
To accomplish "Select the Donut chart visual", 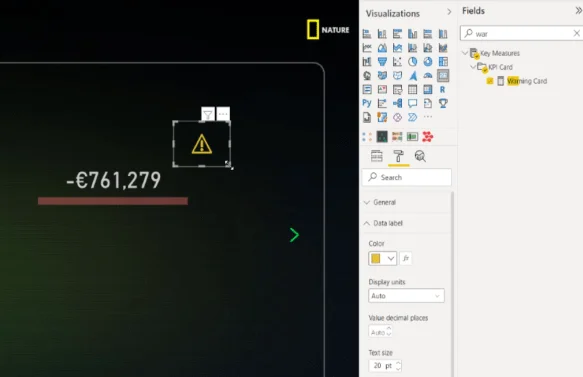I will point(428,62).
